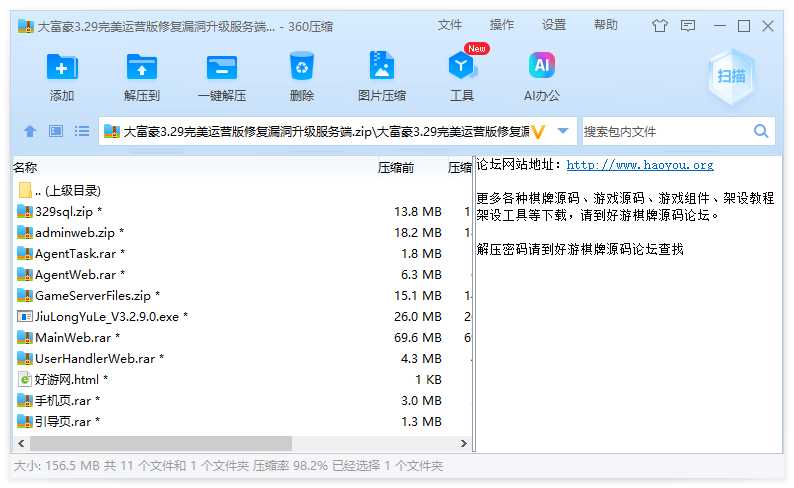The image size is (794, 488).
Task: Select the AgentTask.rar file
Action: [242, 254]
